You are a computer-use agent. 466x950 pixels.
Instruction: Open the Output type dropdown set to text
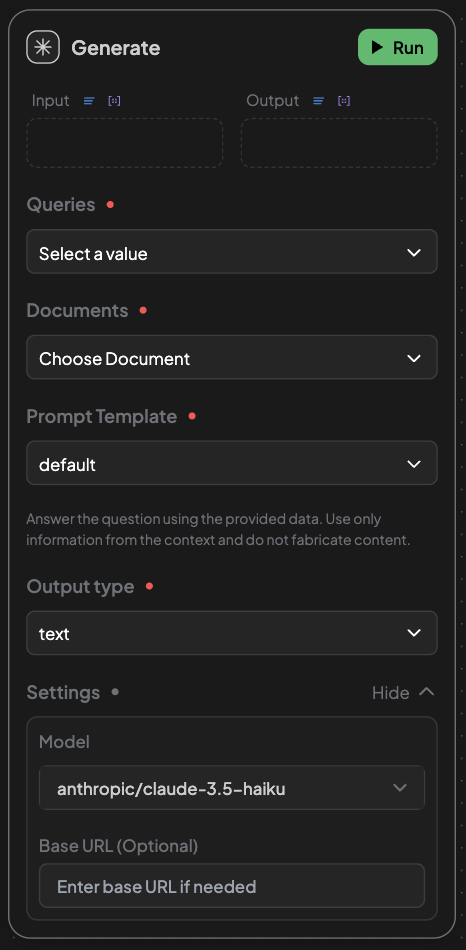(x=231, y=633)
